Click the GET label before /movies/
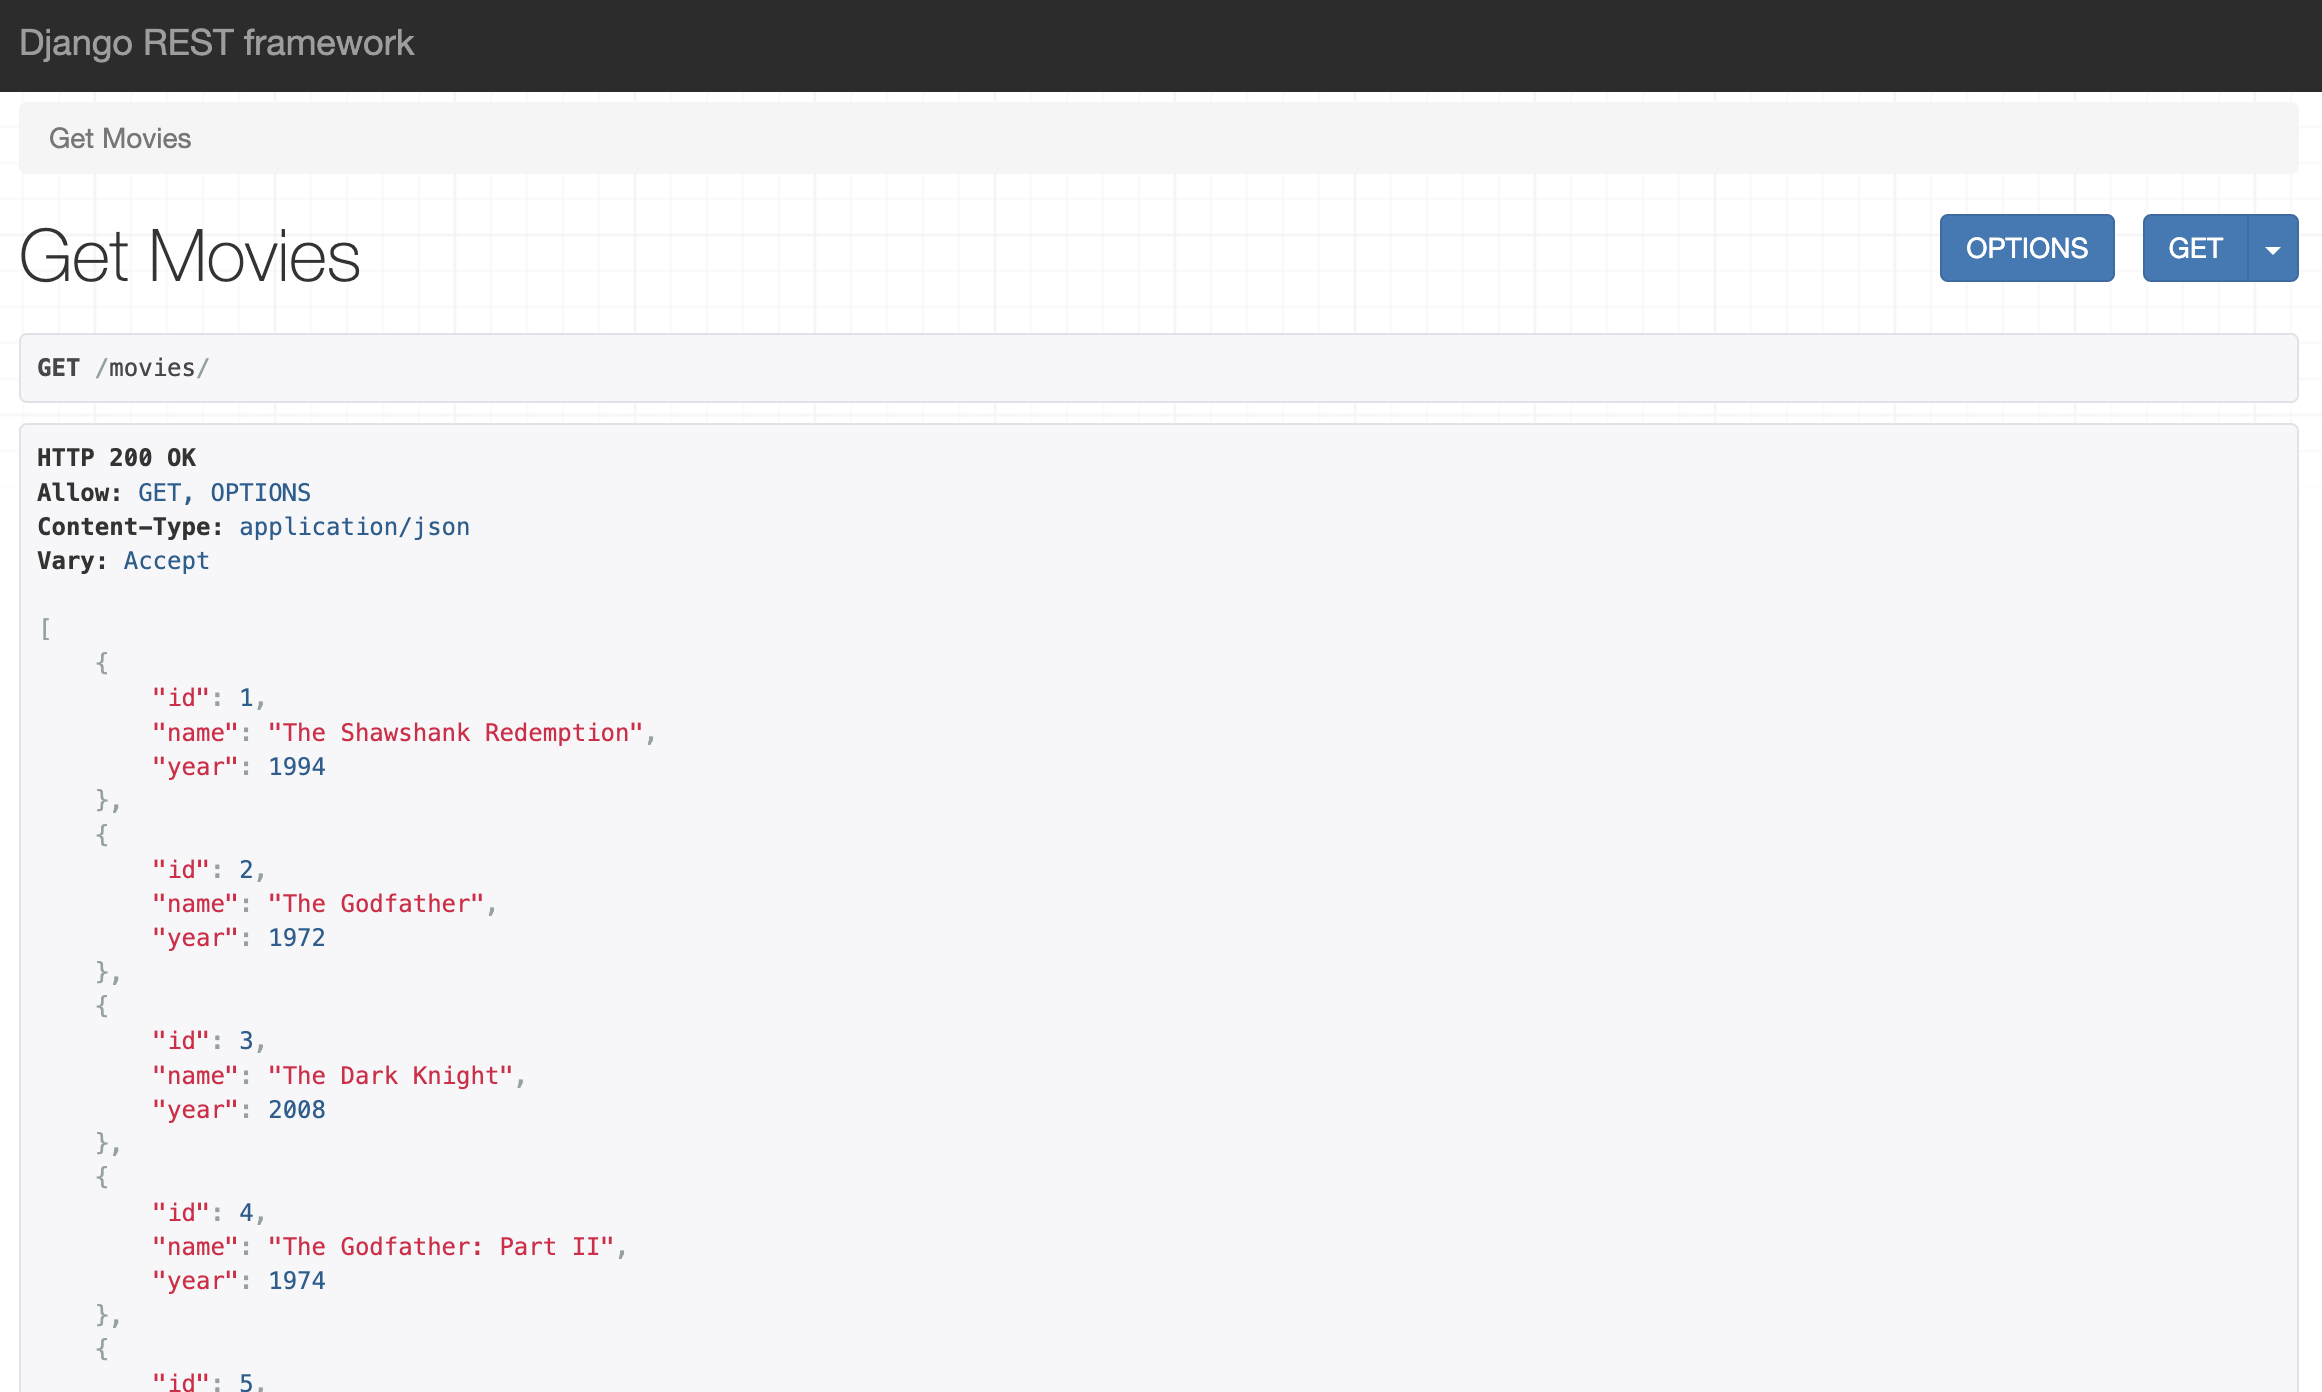2322x1392 pixels. (58, 367)
